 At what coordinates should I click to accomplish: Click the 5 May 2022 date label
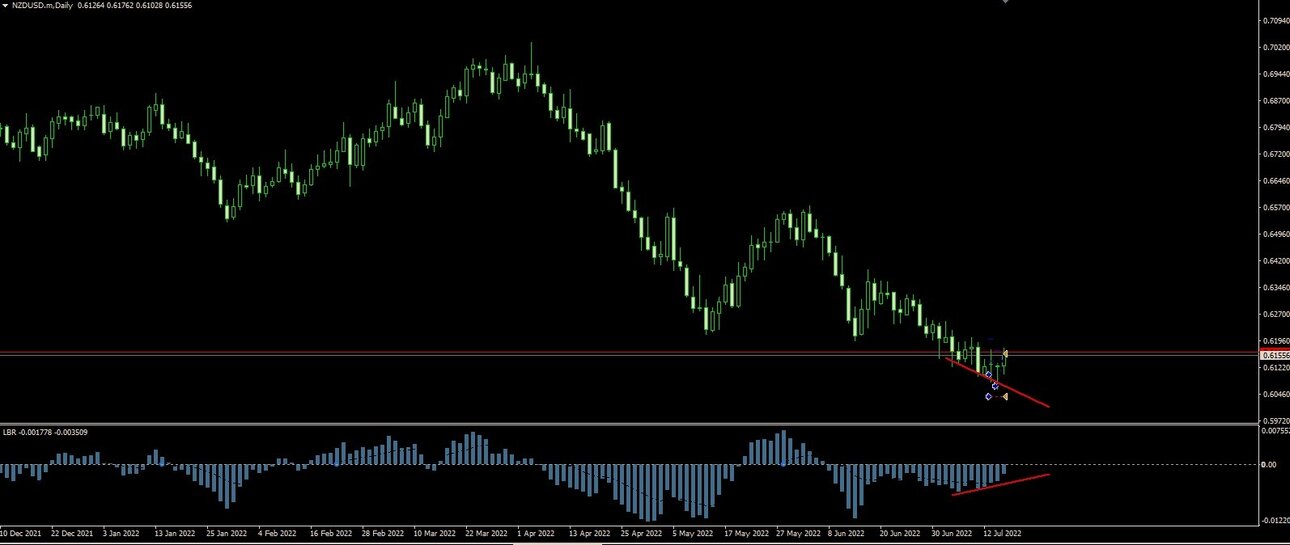694,534
